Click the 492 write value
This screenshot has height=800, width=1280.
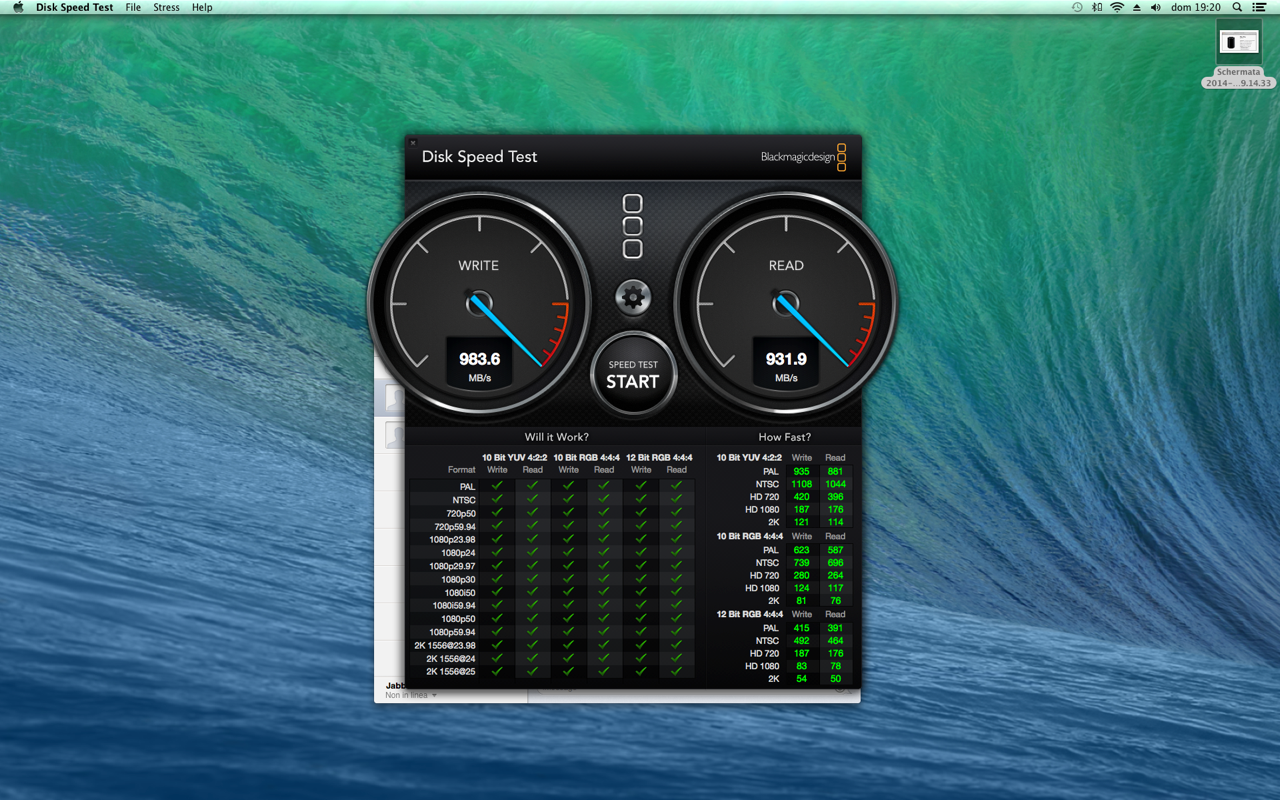tap(801, 641)
